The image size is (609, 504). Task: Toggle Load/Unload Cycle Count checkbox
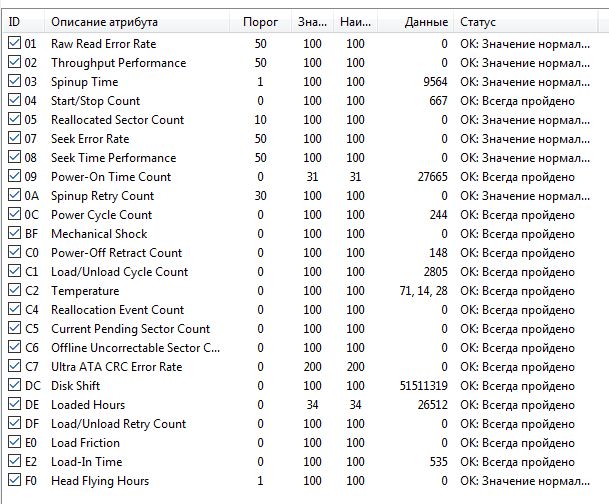pos(14,271)
